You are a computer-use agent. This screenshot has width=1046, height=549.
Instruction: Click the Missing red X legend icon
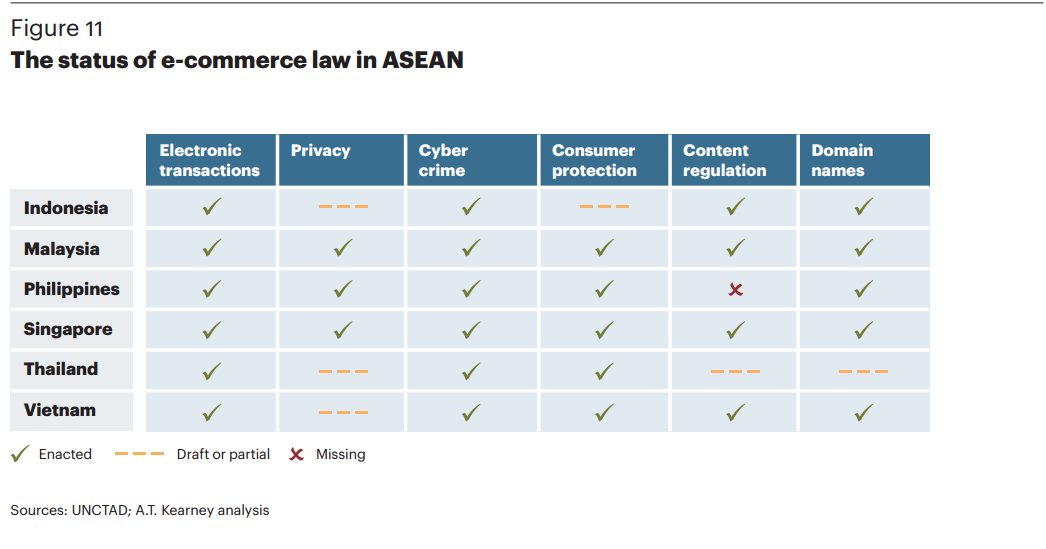(296, 454)
